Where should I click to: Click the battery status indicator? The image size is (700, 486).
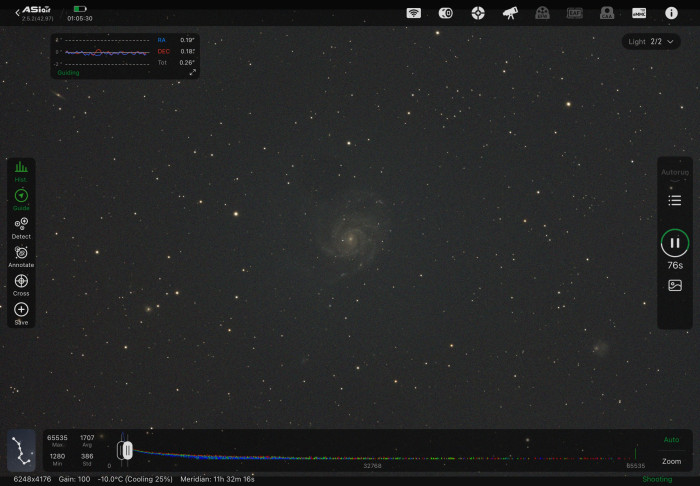pyautogui.click(x=79, y=9)
